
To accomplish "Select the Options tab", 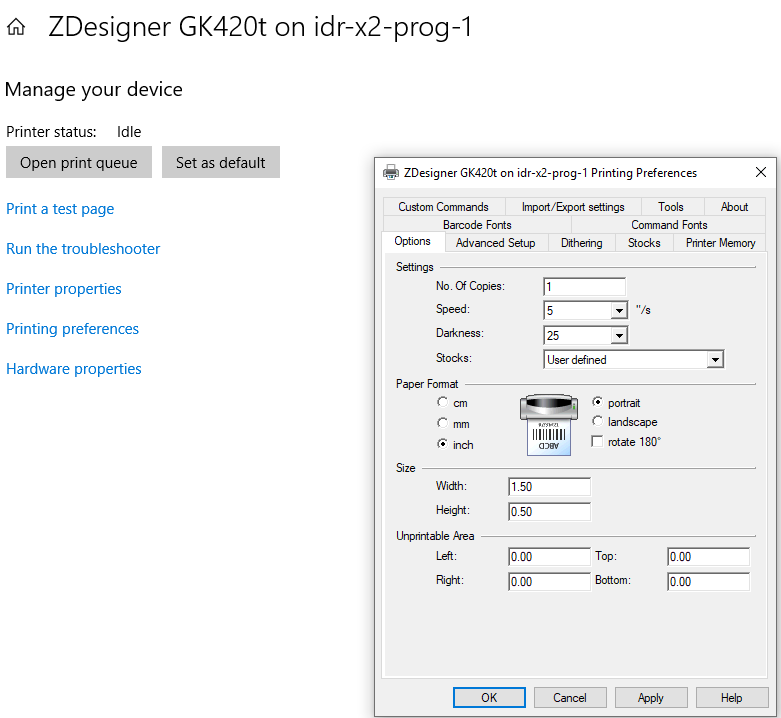I will click(x=412, y=241).
